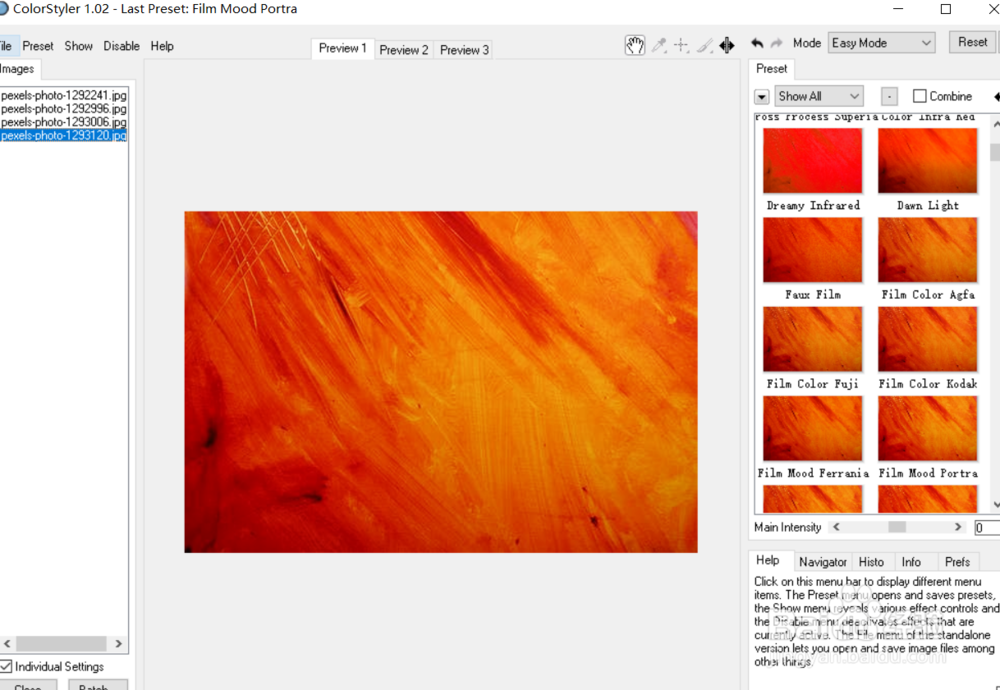The height and width of the screenshot is (690, 1000).
Task: Open the Disable menu
Action: click(121, 46)
